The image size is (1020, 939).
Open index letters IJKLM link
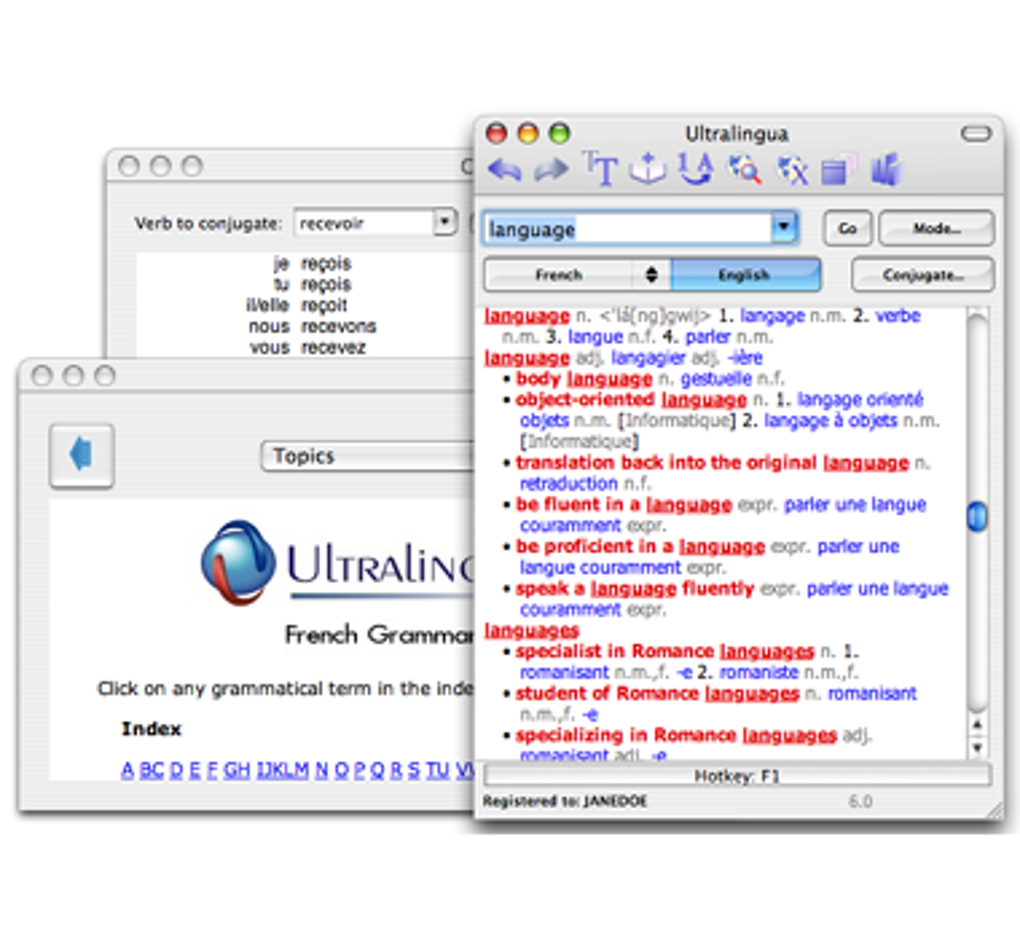tap(283, 770)
